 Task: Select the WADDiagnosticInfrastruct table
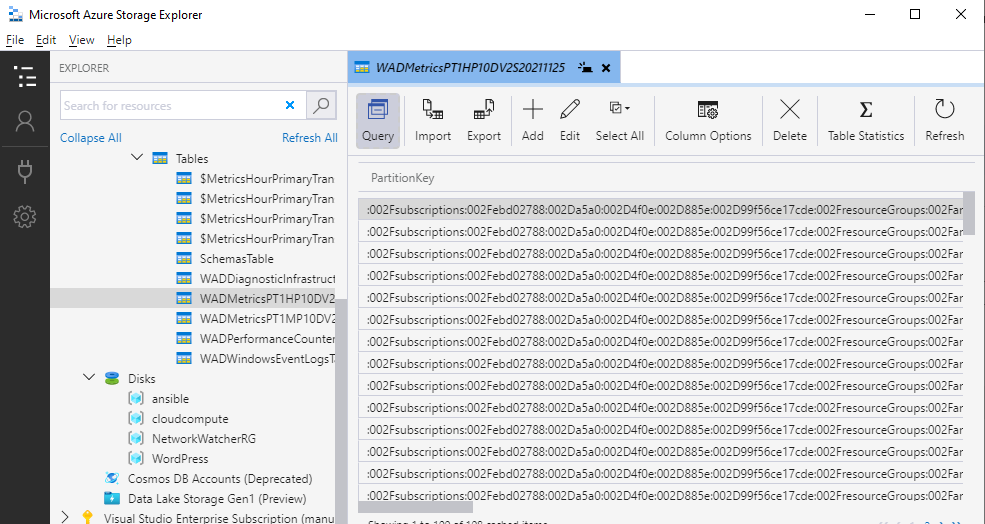pos(267,278)
